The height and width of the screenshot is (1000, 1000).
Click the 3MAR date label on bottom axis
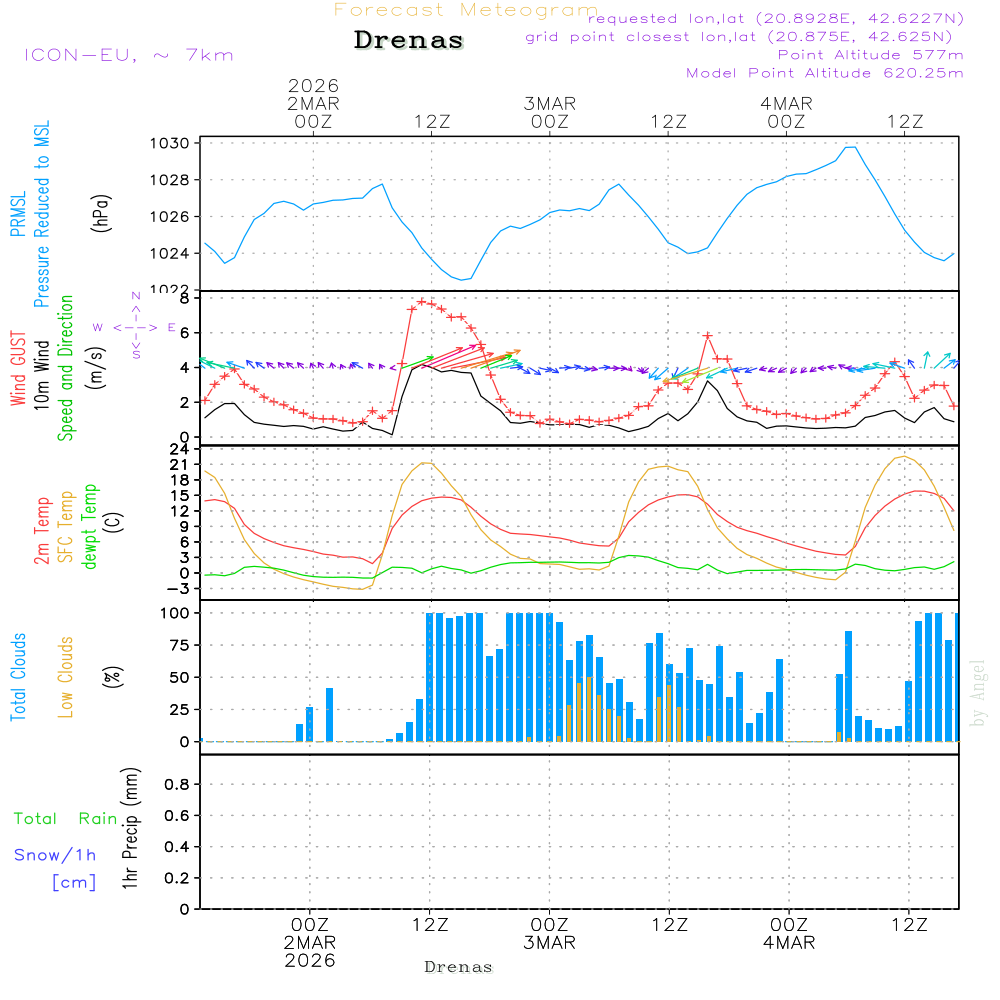549,943
